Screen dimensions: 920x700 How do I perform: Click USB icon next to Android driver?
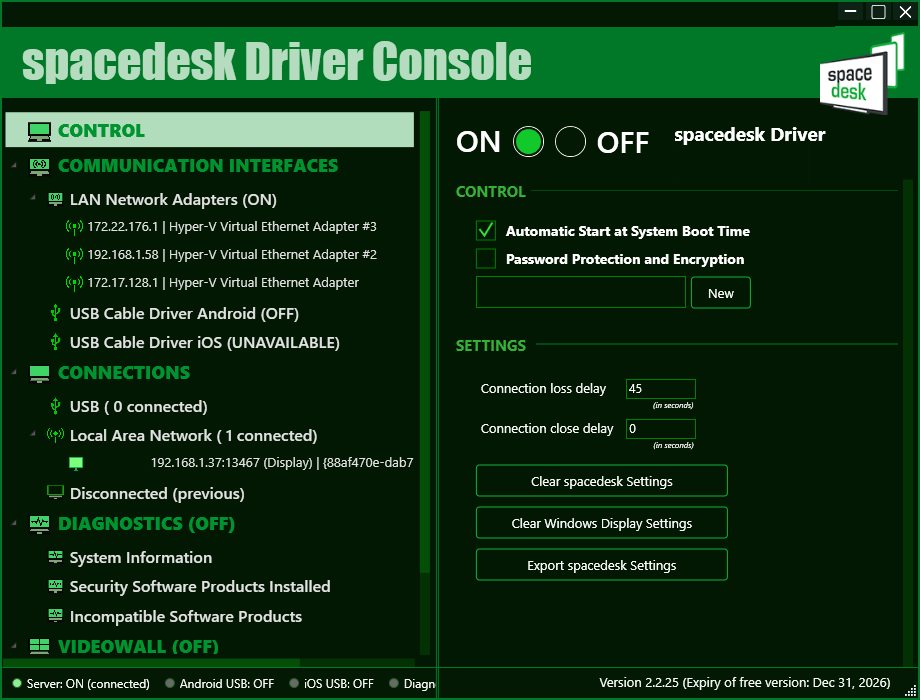tap(55, 313)
